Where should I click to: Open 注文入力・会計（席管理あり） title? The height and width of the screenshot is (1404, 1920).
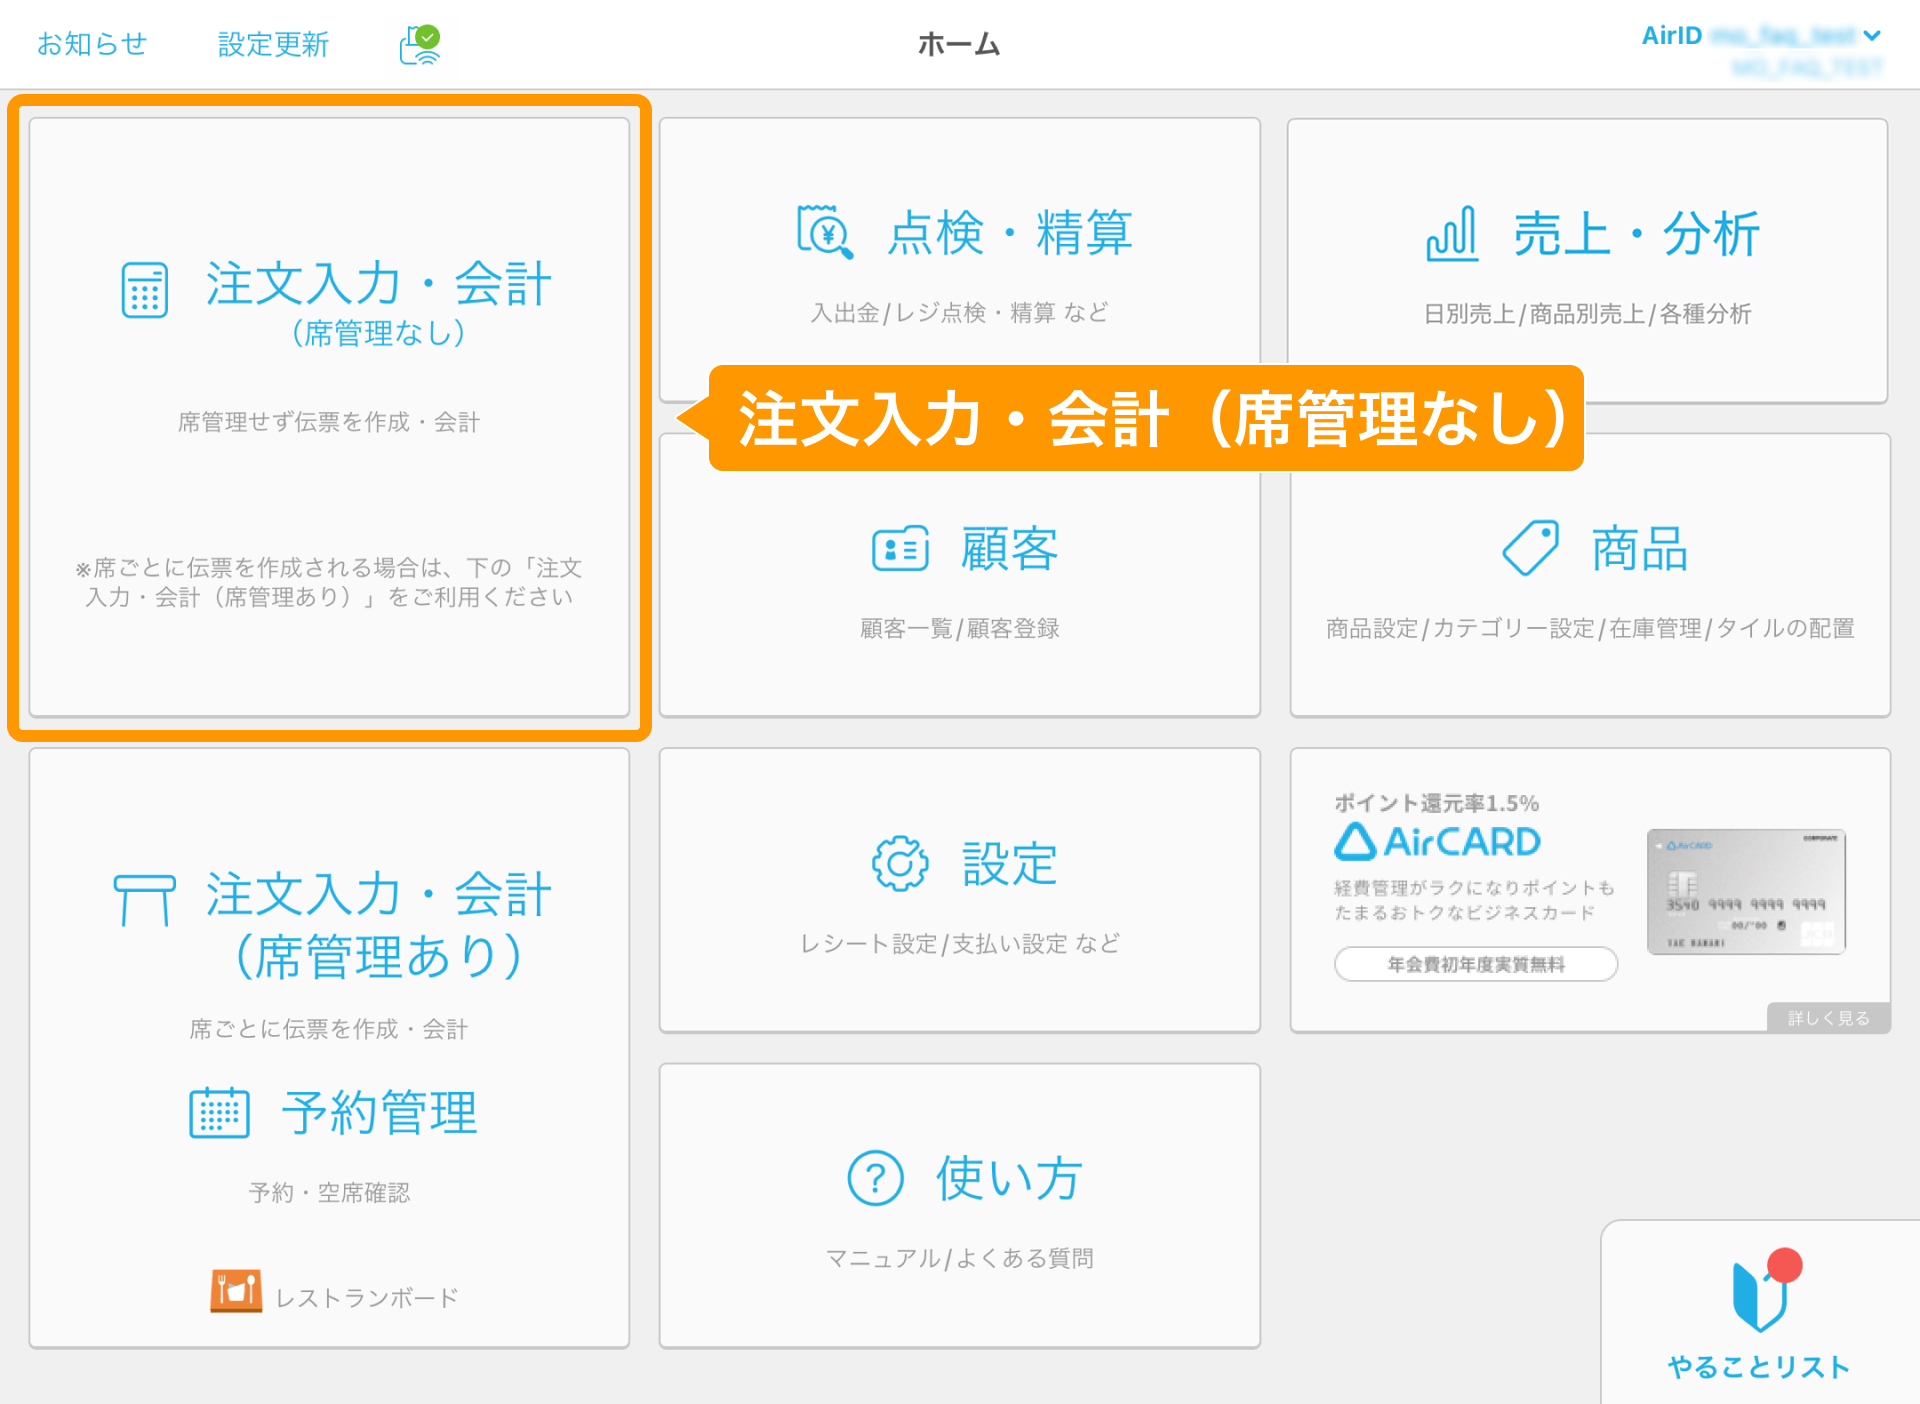tap(378, 924)
